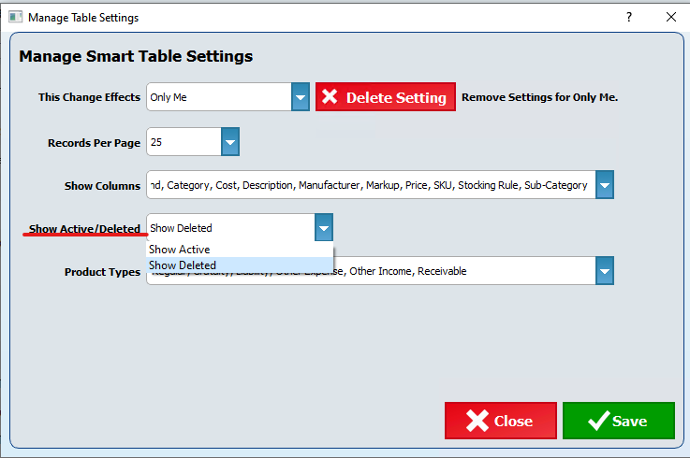The image size is (690, 458).
Task: Click the Show Active/Deleted field showing 'Show Deleted'
Action: [230, 228]
